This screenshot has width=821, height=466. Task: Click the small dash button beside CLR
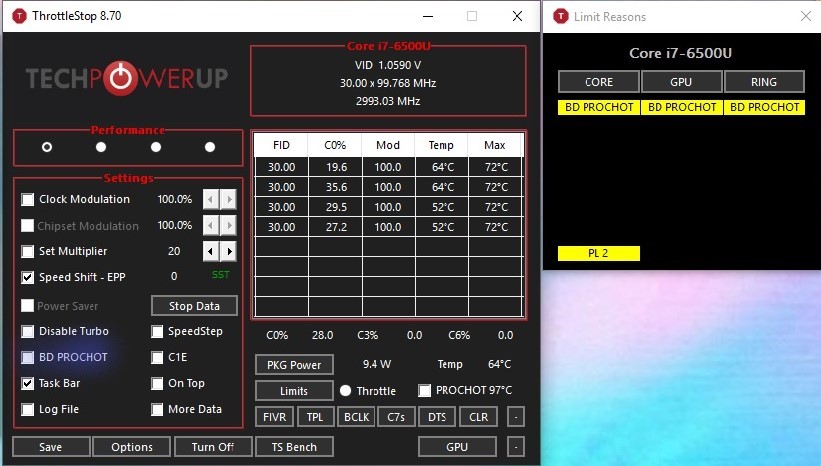[x=516, y=417]
